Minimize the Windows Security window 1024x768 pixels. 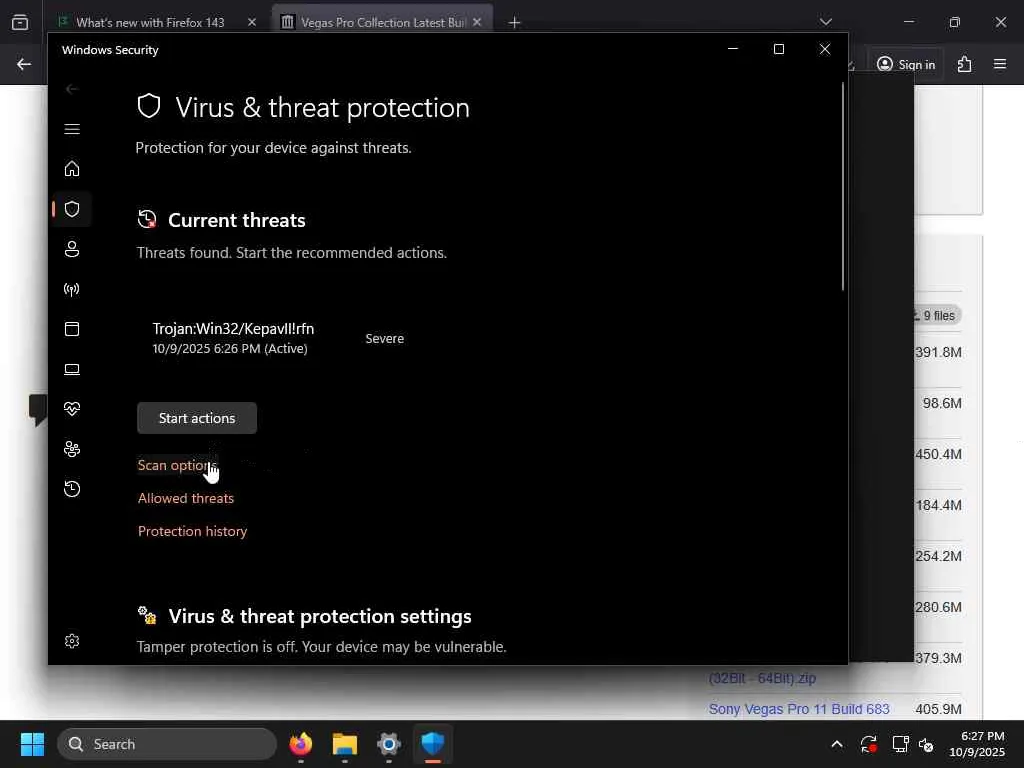click(x=733, y=49)
